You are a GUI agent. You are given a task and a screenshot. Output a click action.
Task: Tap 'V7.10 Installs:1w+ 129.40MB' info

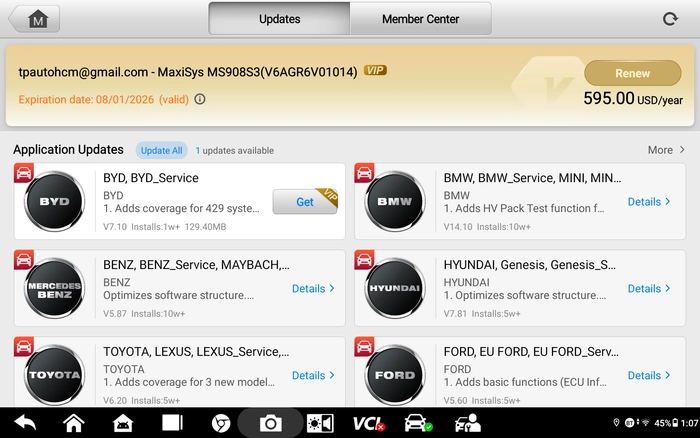click(x=165, y=227)
